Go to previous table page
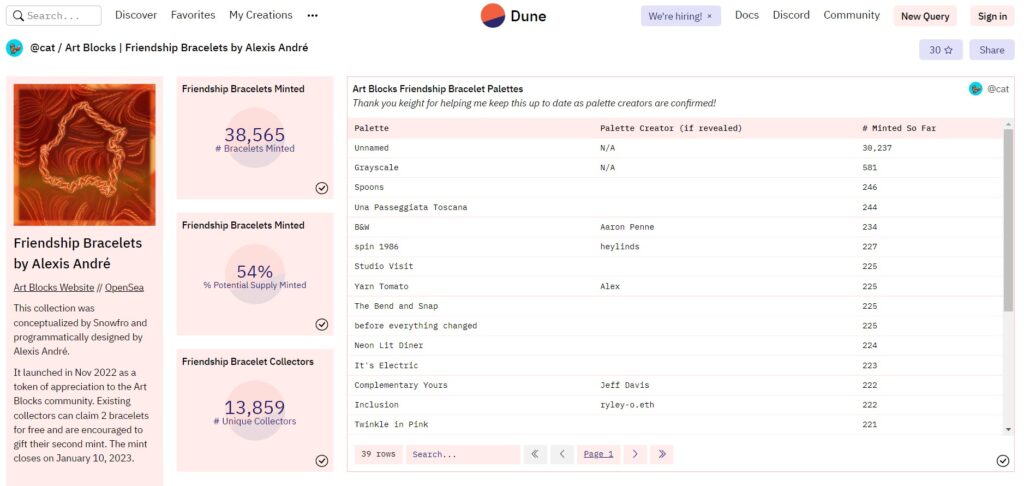This screenshot has height=486, width=1024. pyautogui.click(x=562, y=454)
